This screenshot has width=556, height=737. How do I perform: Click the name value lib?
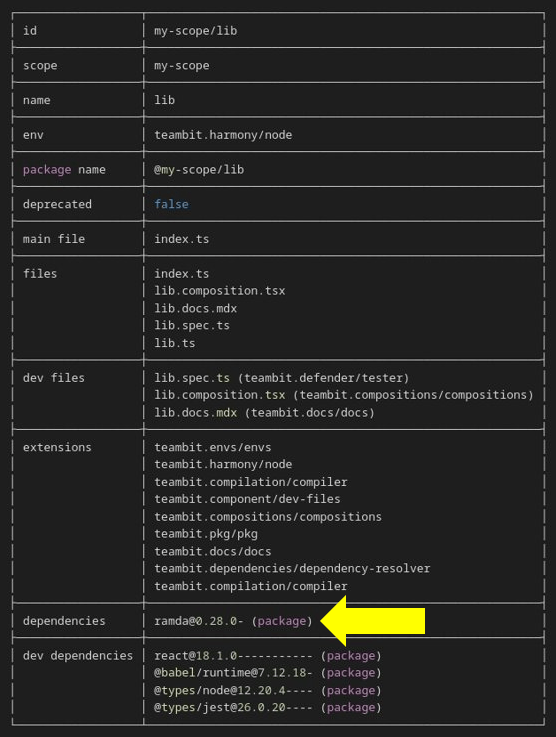coord(164,100)
